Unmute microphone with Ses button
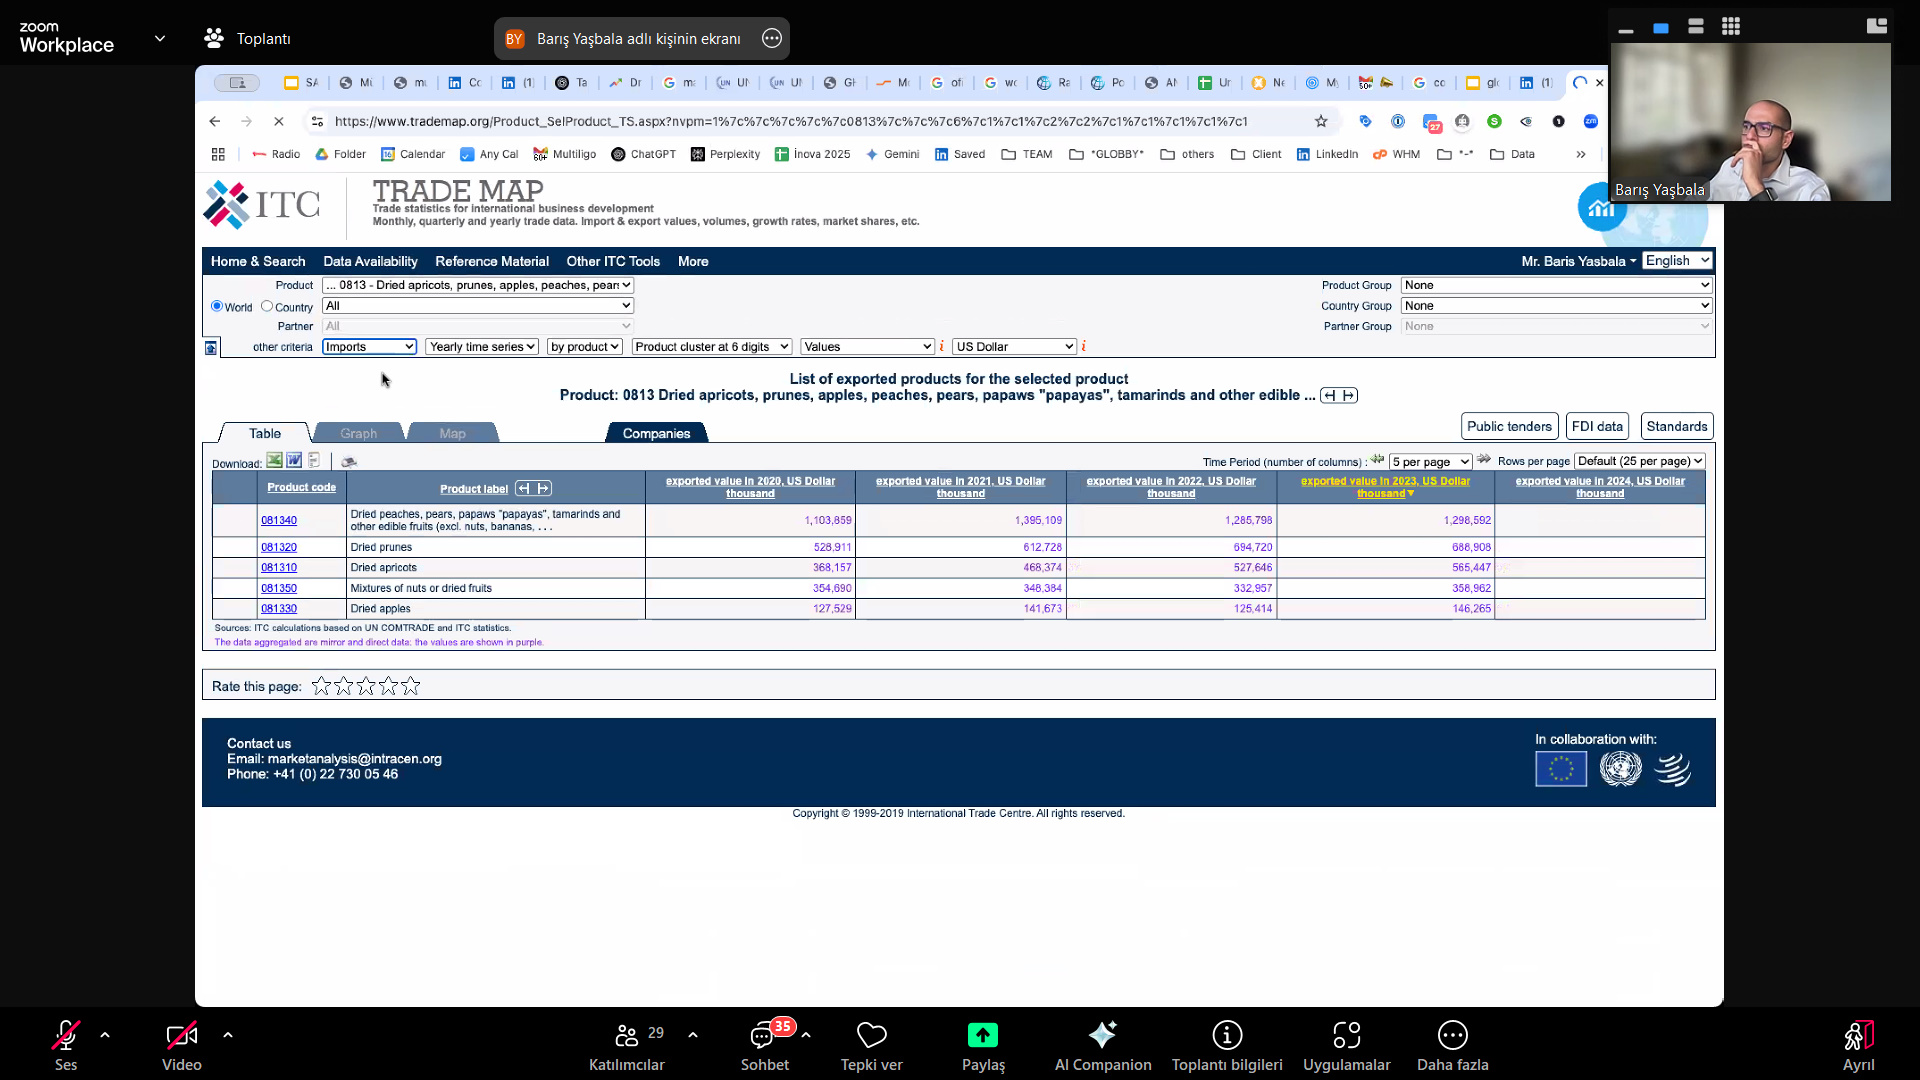This screenshot has height=1080, width=1920. click(66, 1045)
